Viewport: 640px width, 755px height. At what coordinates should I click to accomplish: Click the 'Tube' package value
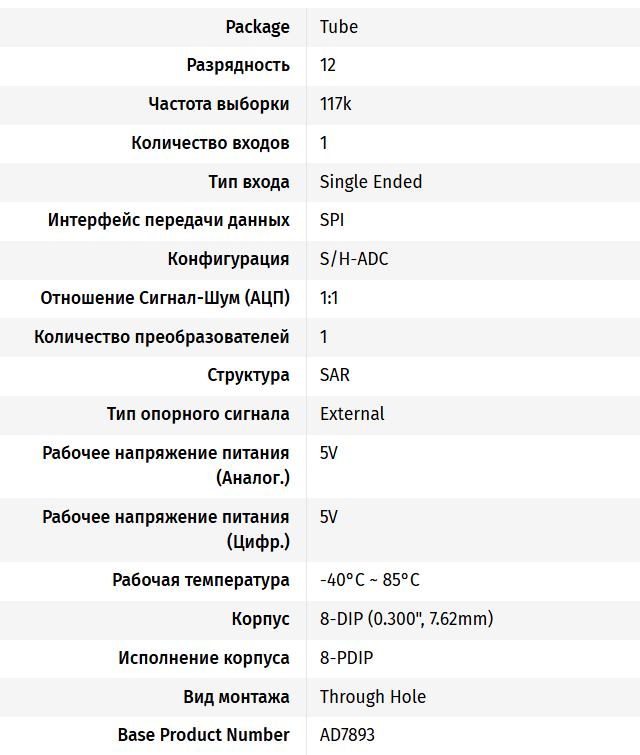338,27
